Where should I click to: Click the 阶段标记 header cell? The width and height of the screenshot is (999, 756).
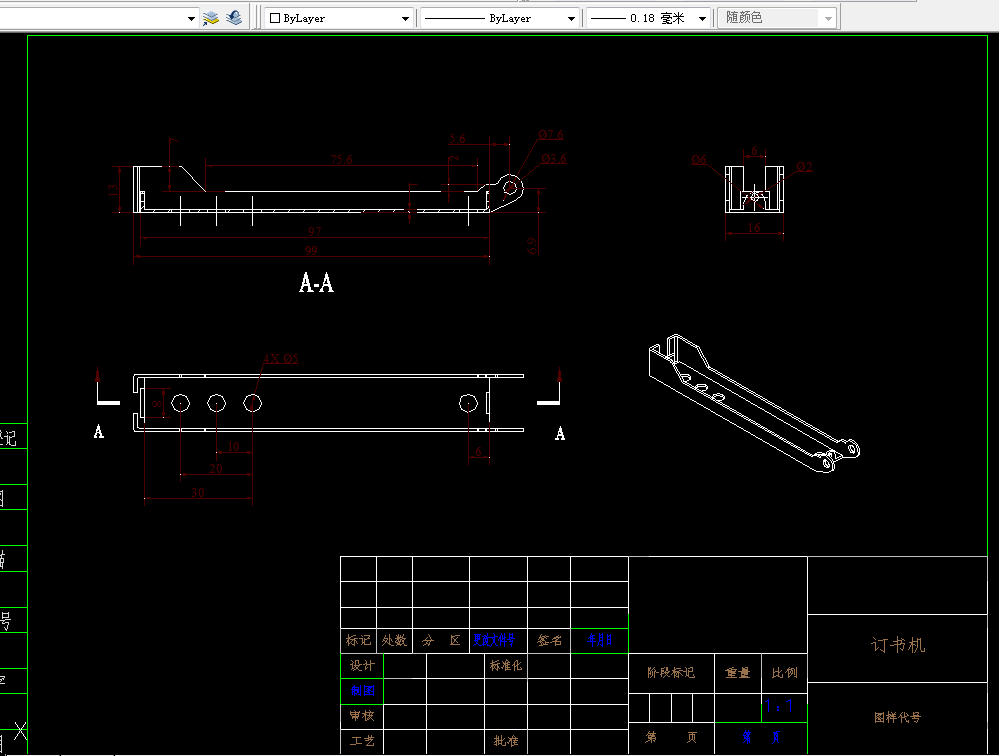coord(671,673)
